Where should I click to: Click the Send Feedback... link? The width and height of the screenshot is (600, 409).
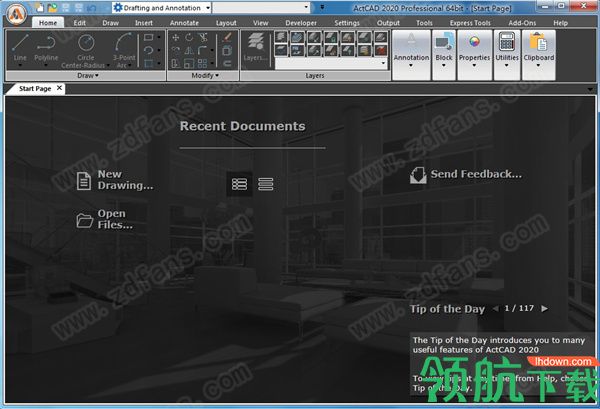(x=476, y=174)
